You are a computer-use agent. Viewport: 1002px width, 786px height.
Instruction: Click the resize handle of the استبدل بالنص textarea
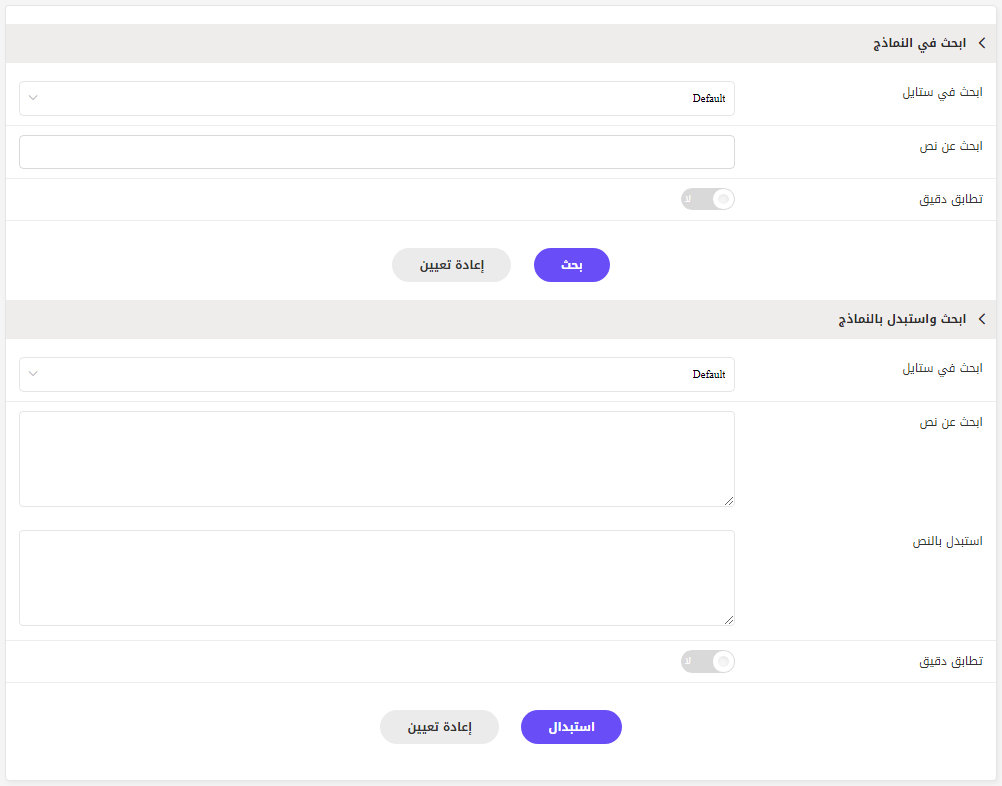[729, 620]
